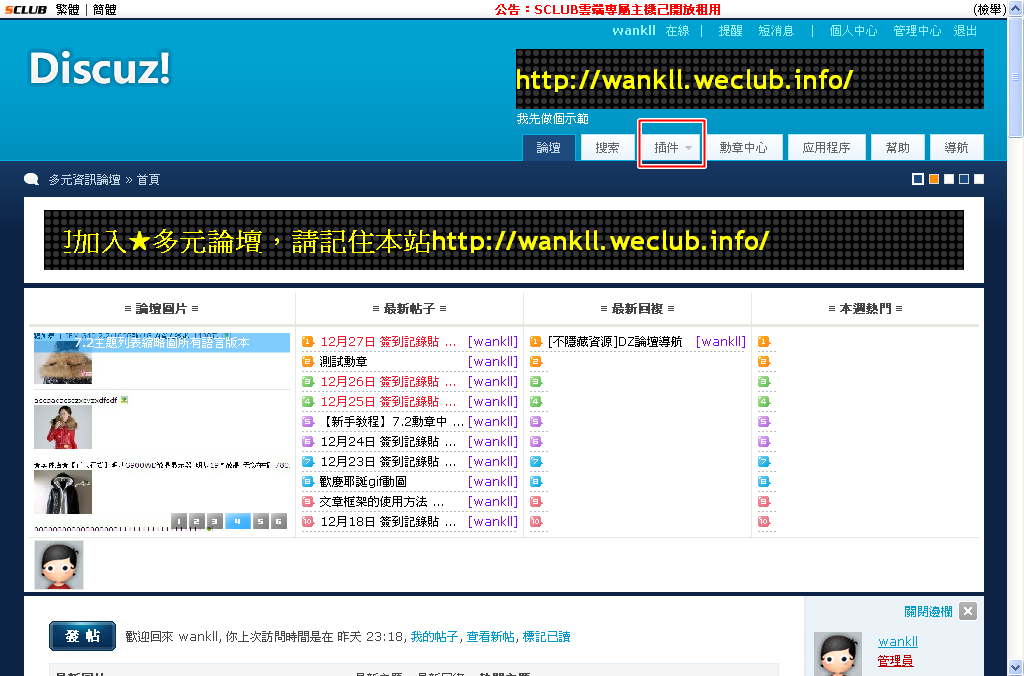This screenshot has width=1024, height=676.
Task: Open the 12月26日 簽到記錄貼 post
Action: (x=388, y=381)
